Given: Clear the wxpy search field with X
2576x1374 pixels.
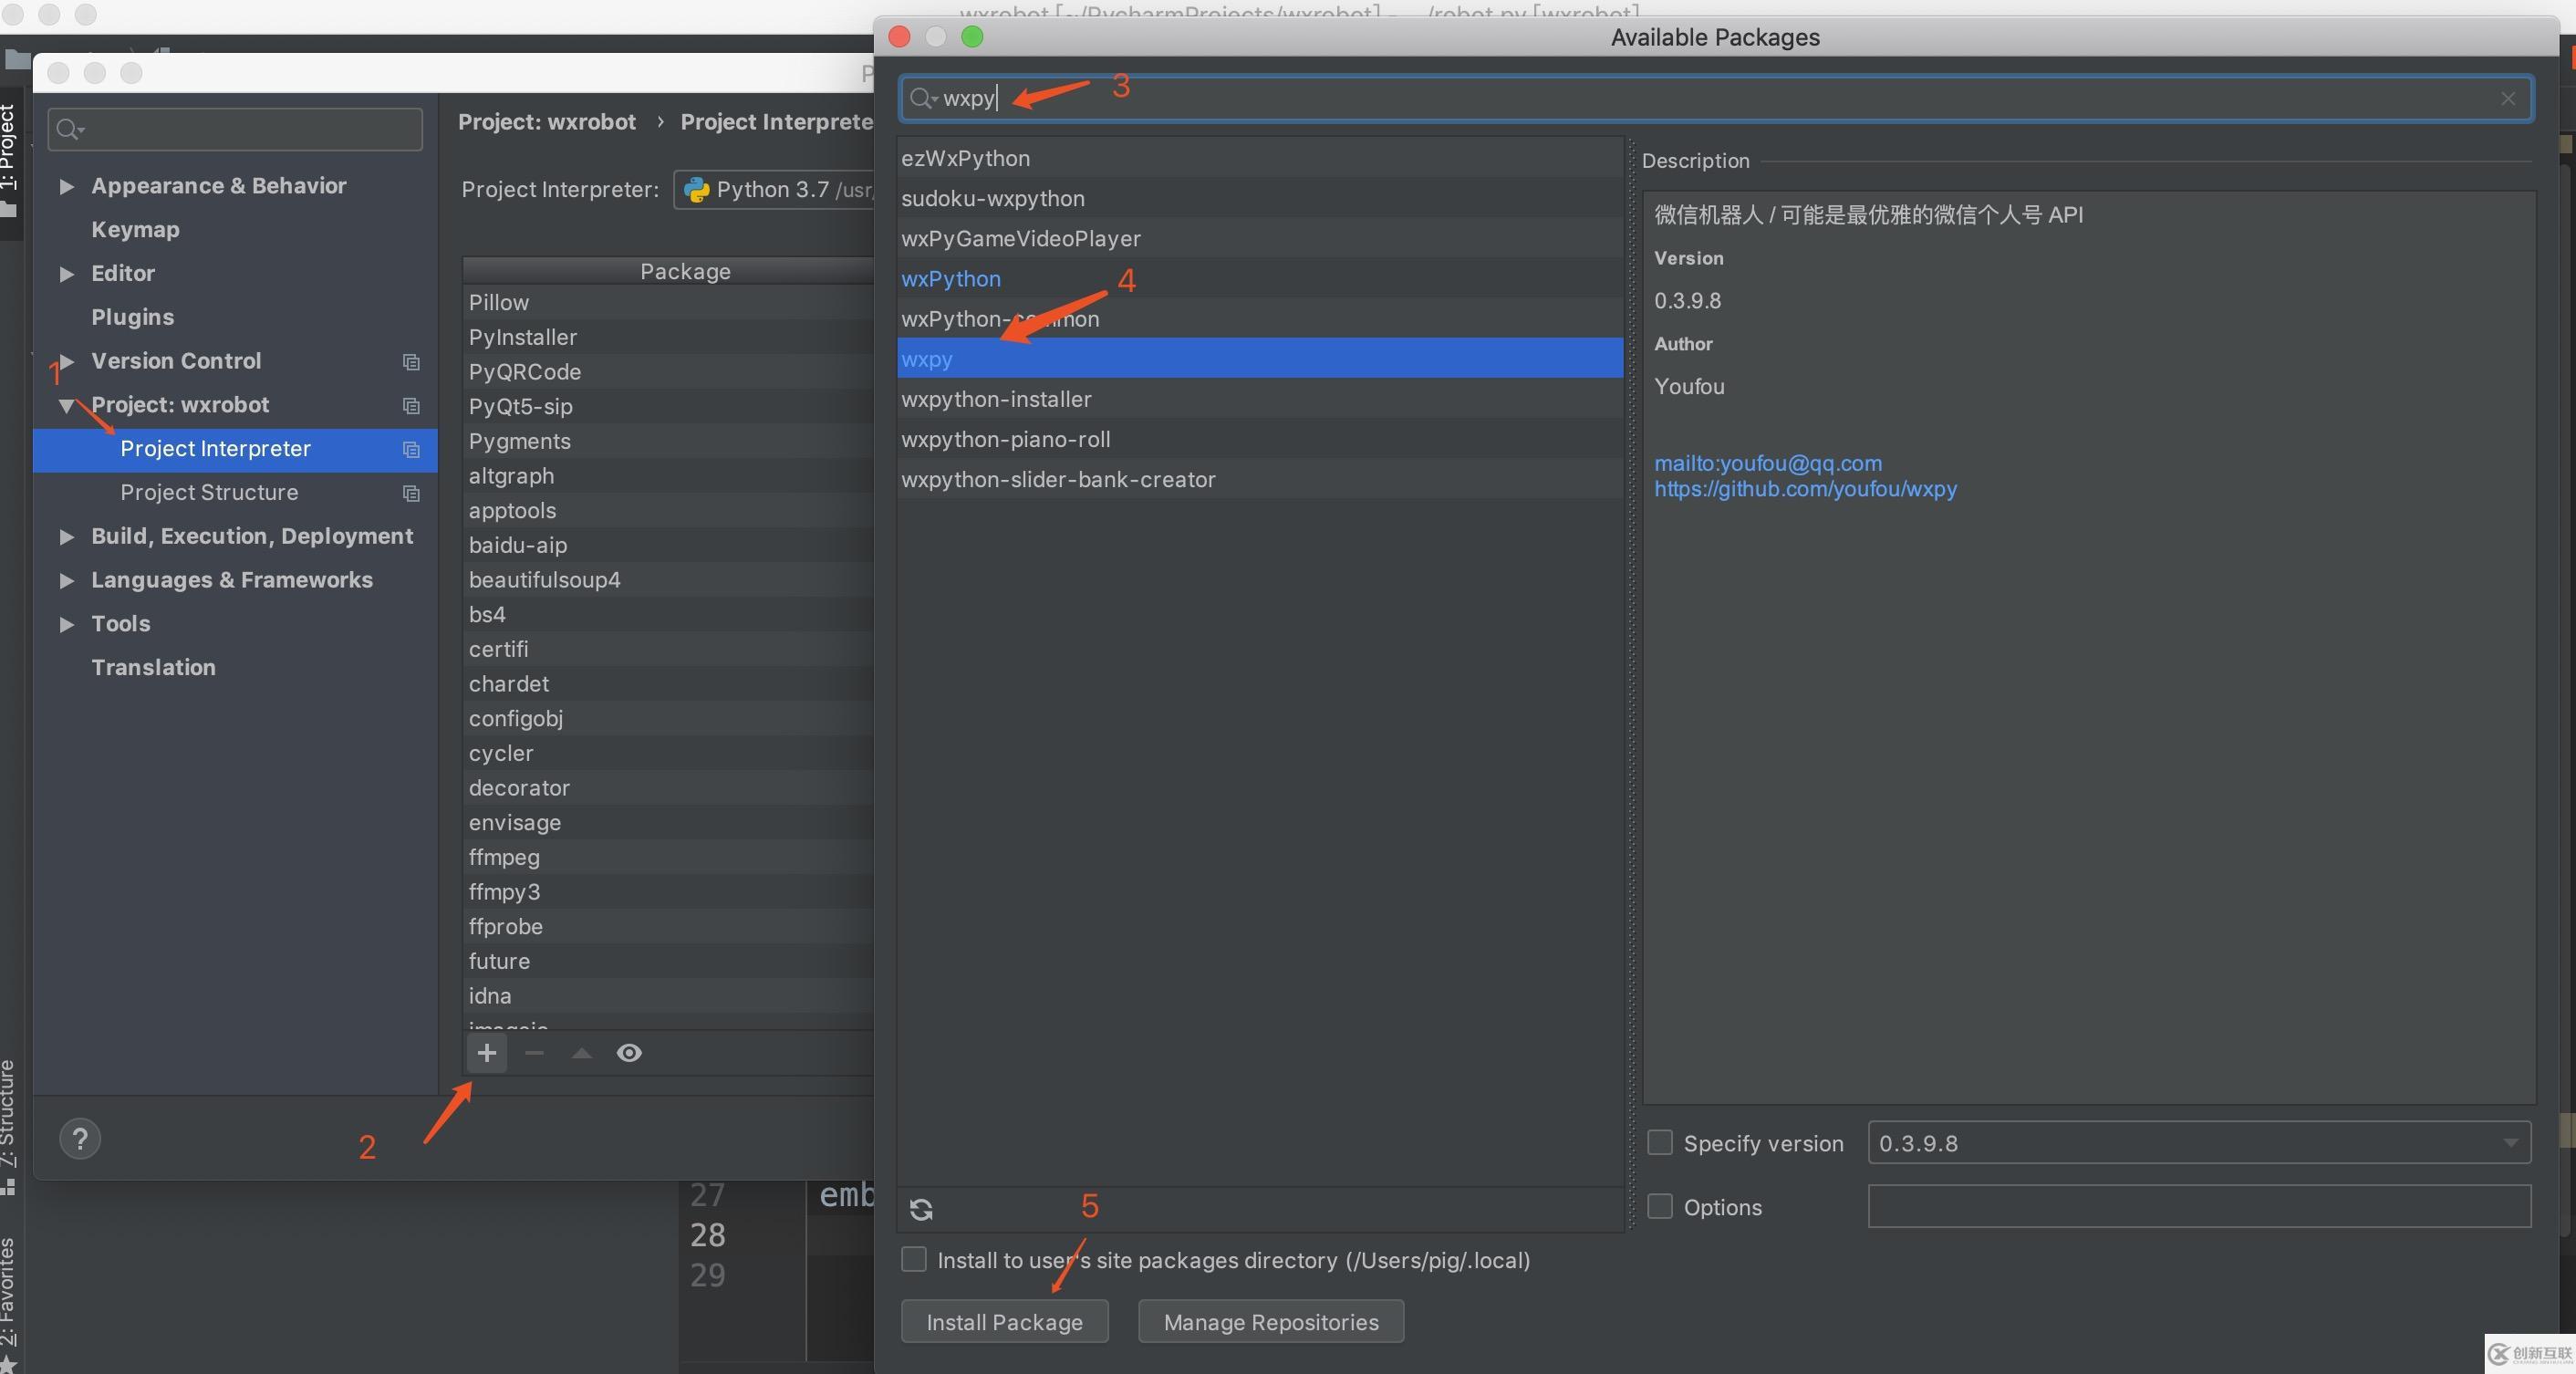Looking at the screenshot, I should click(2507, 98).
